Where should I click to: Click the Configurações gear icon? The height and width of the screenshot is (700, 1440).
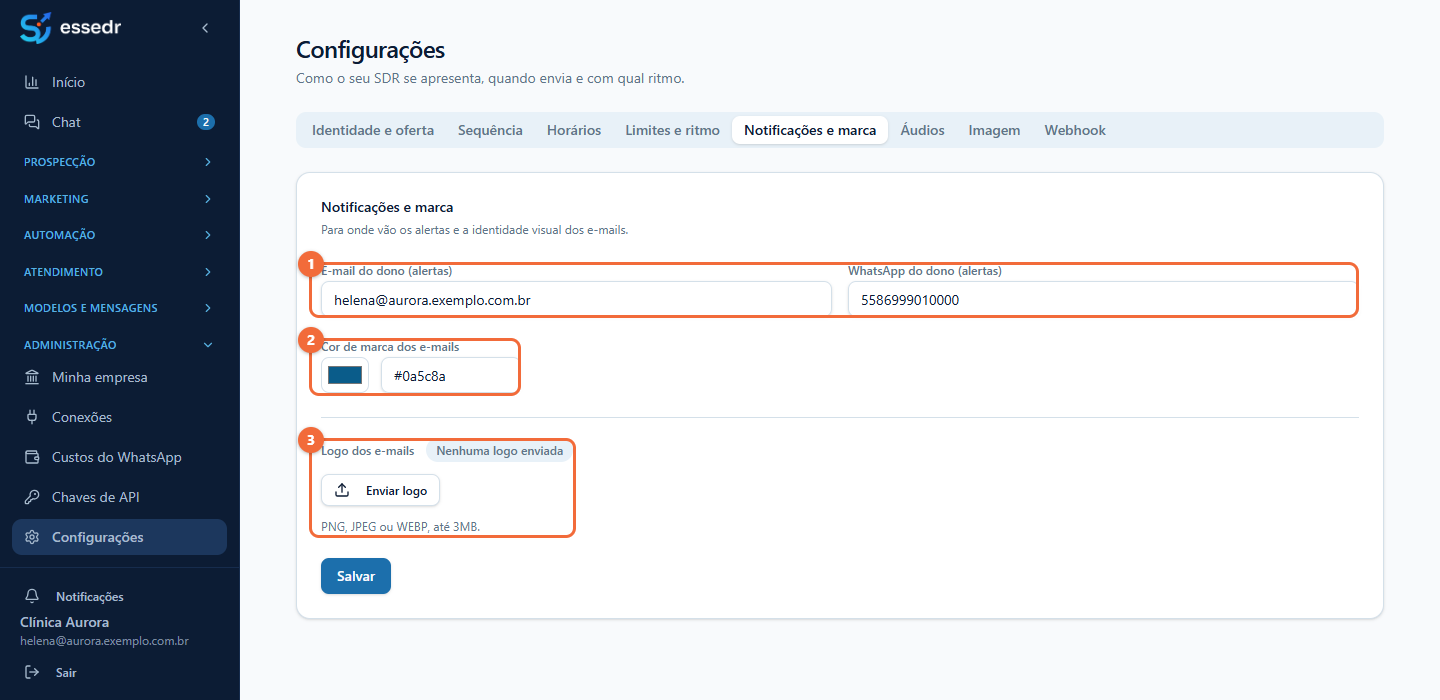[32, 537]
